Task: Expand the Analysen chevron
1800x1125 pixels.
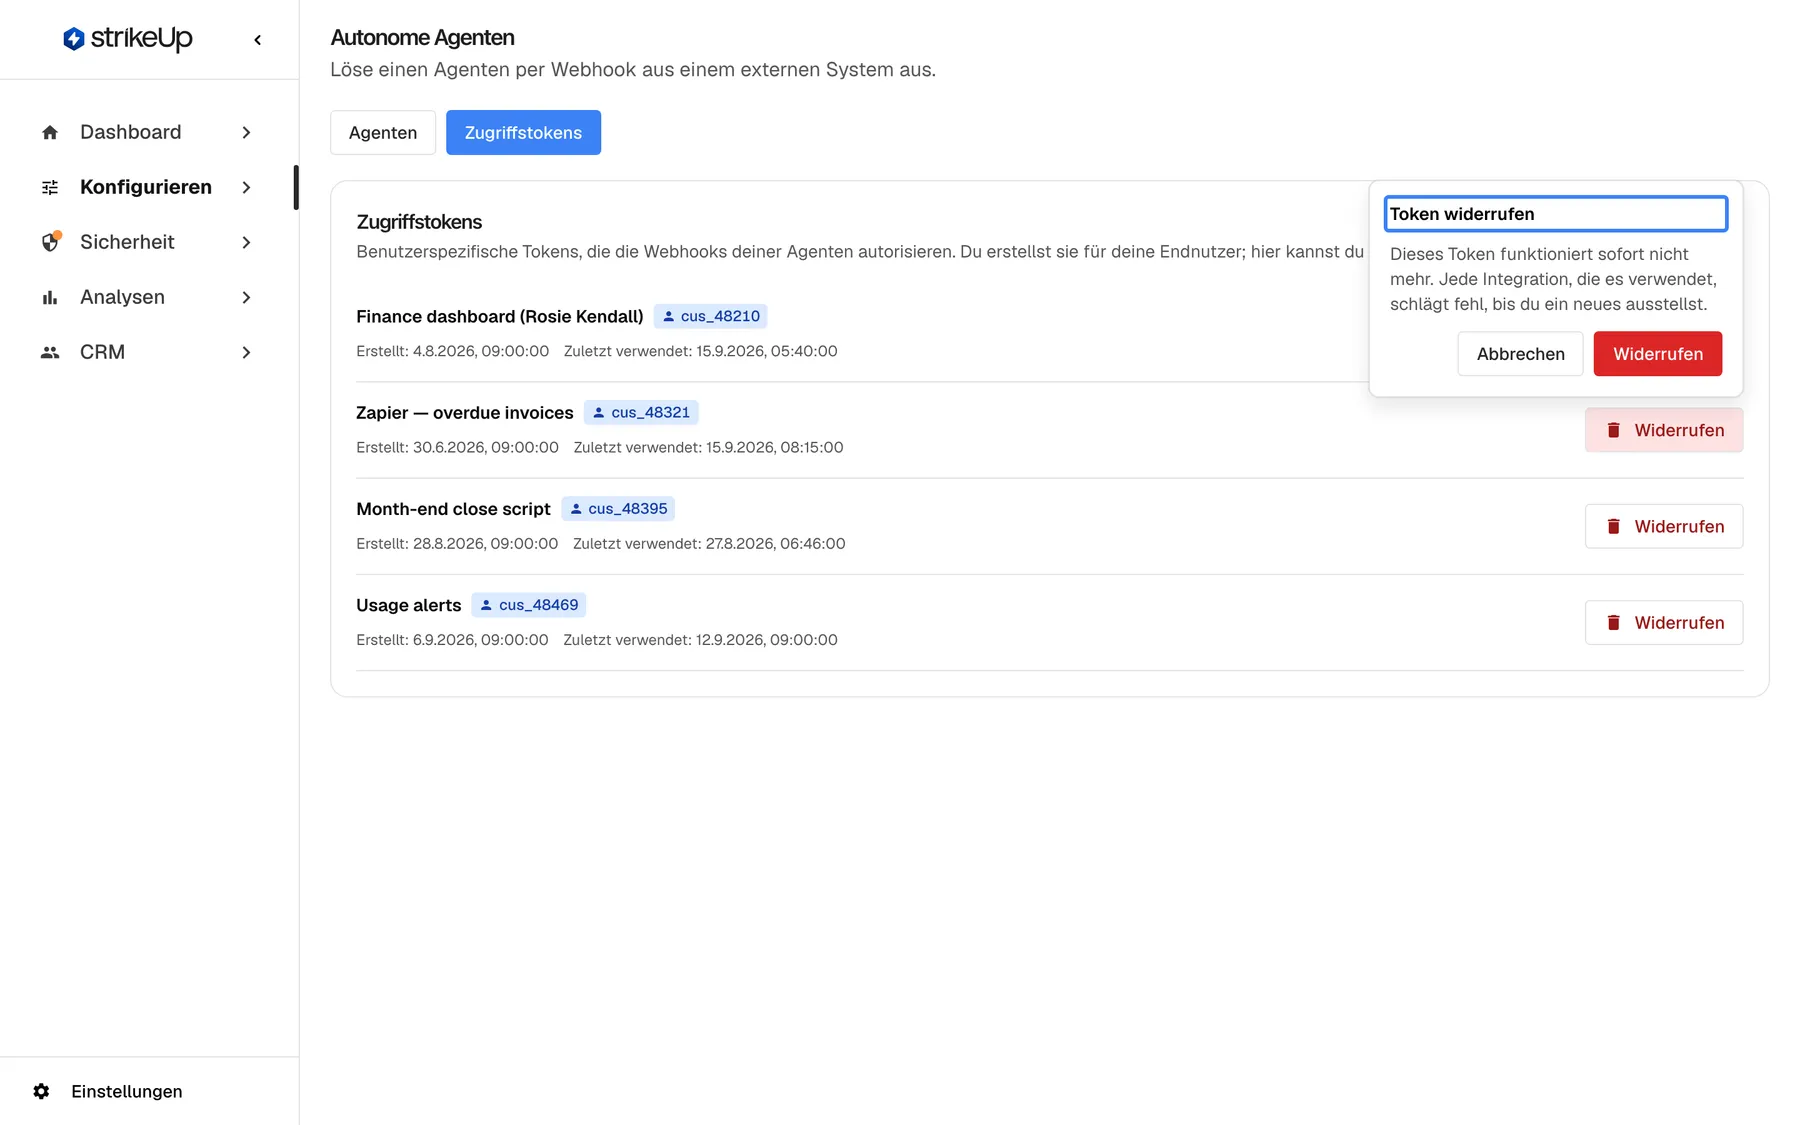Action: [246, 297]
